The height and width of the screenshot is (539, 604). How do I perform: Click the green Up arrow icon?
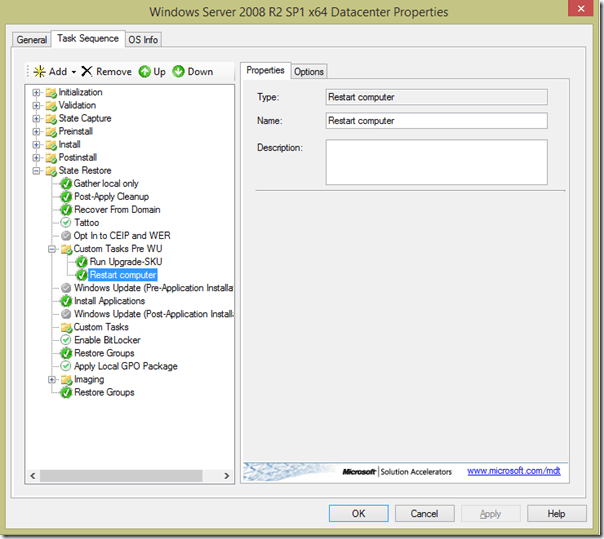(144, 72)
